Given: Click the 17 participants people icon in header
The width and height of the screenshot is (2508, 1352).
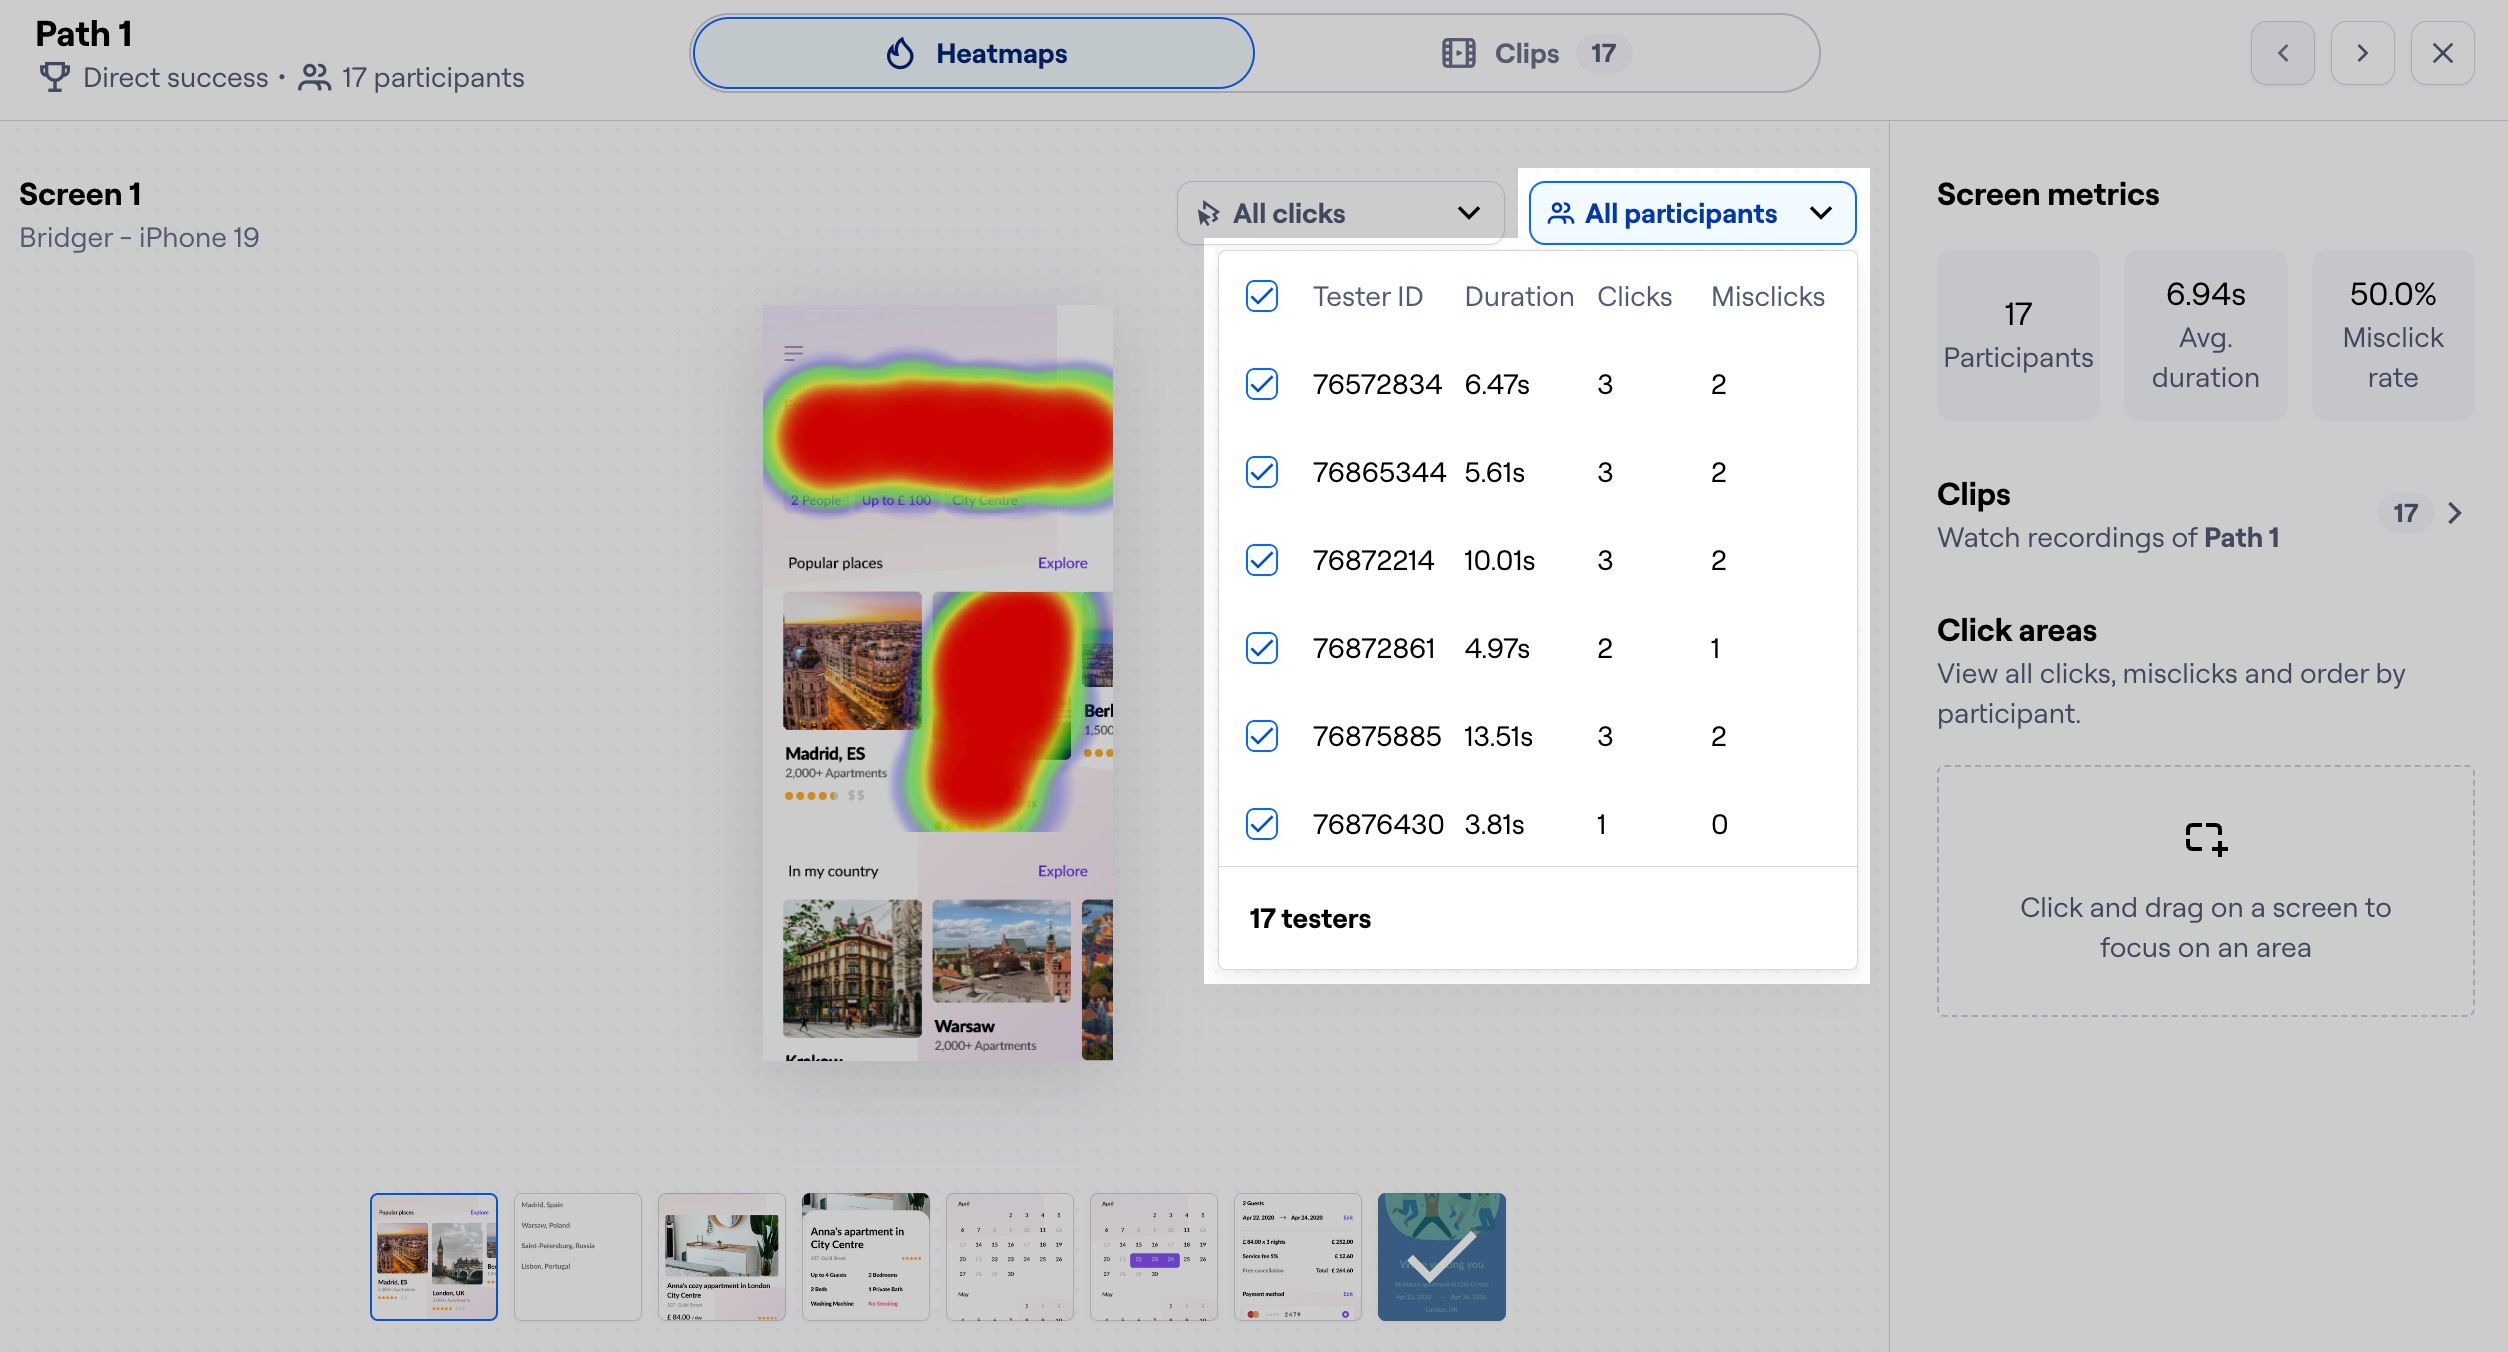Looking at the screenshot, I should click(314, 77).
